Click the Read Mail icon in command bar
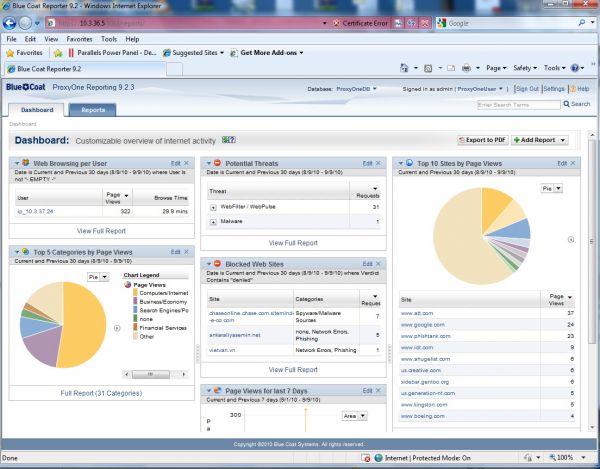The image size is (600, 469). click(x=451, y=68)
